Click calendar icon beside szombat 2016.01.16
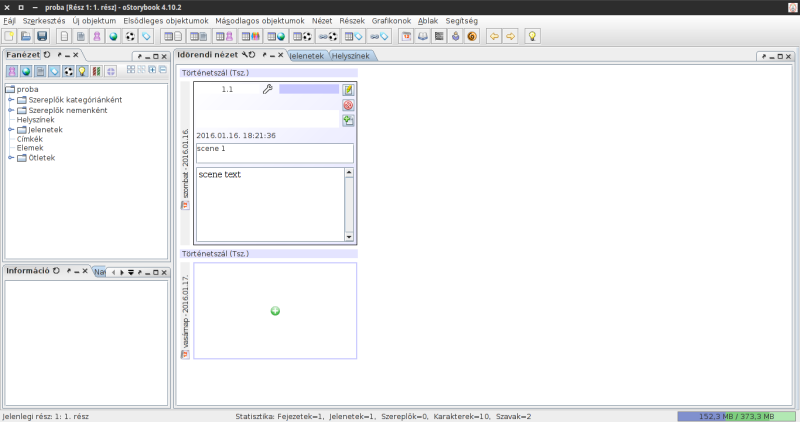The height and width of the screenshot is (422, 800). click(x=185, y=205)
